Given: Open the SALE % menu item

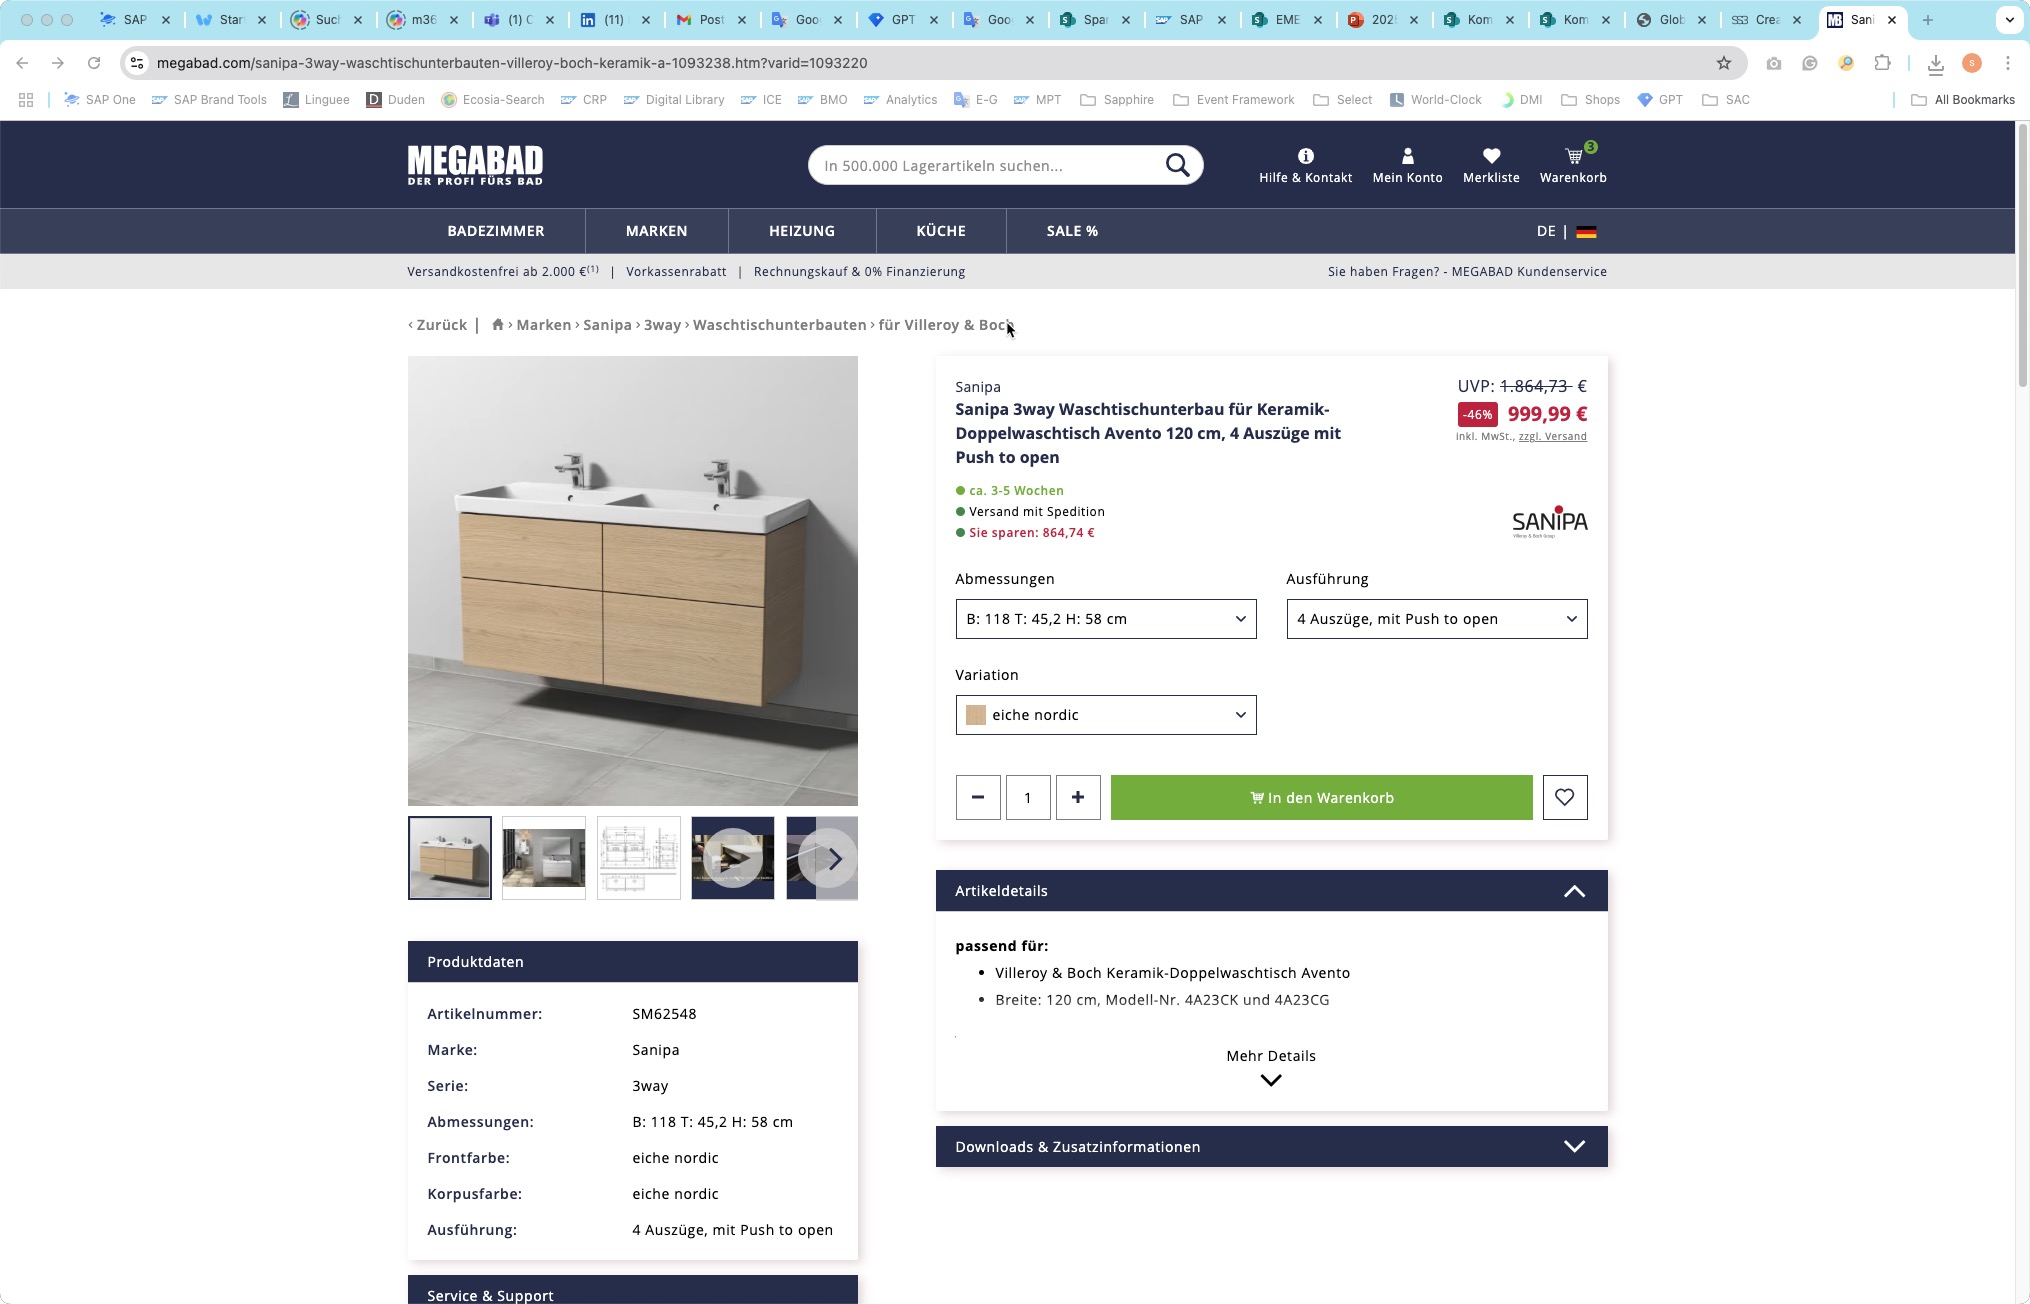Looking at the screenshot, I should tap(1072, 231).
